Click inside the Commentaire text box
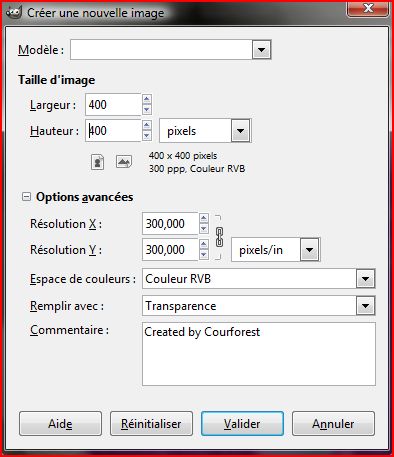 (259, 354)
